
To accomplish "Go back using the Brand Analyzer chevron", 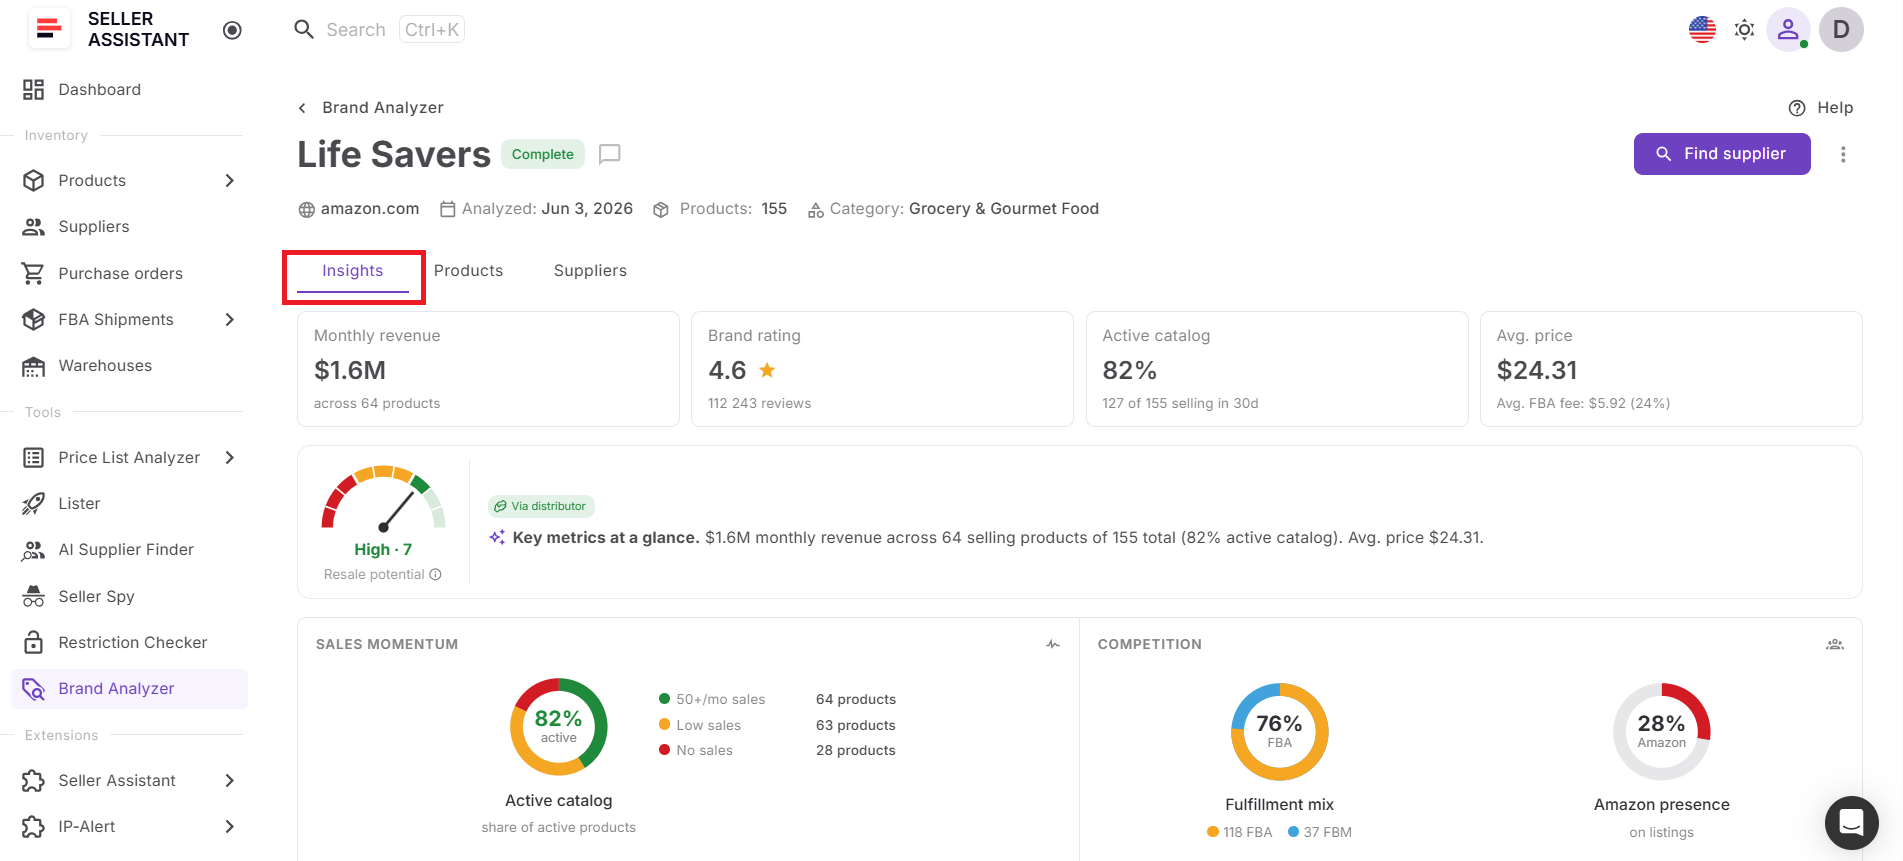I will pos(302,108).
